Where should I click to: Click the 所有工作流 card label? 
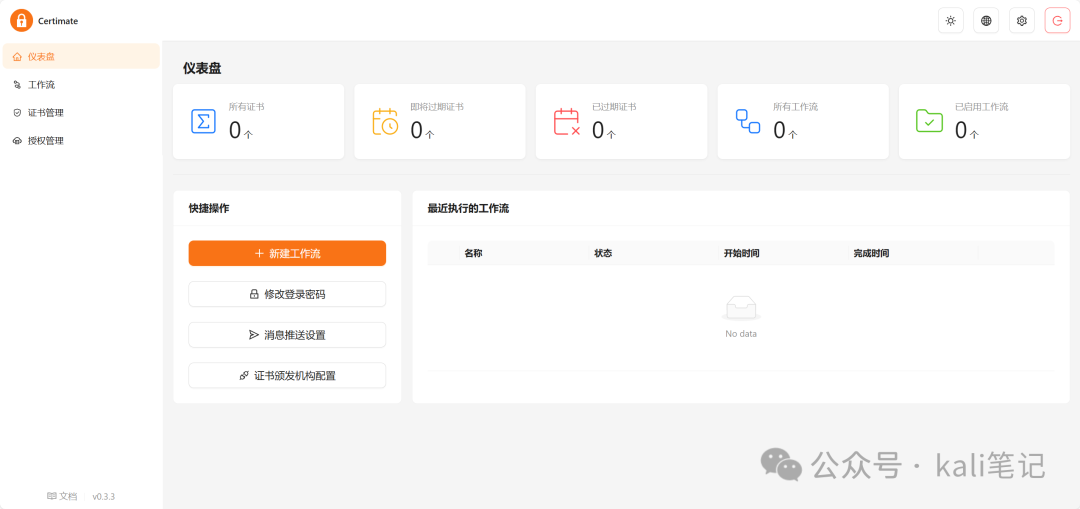[796, 107]
